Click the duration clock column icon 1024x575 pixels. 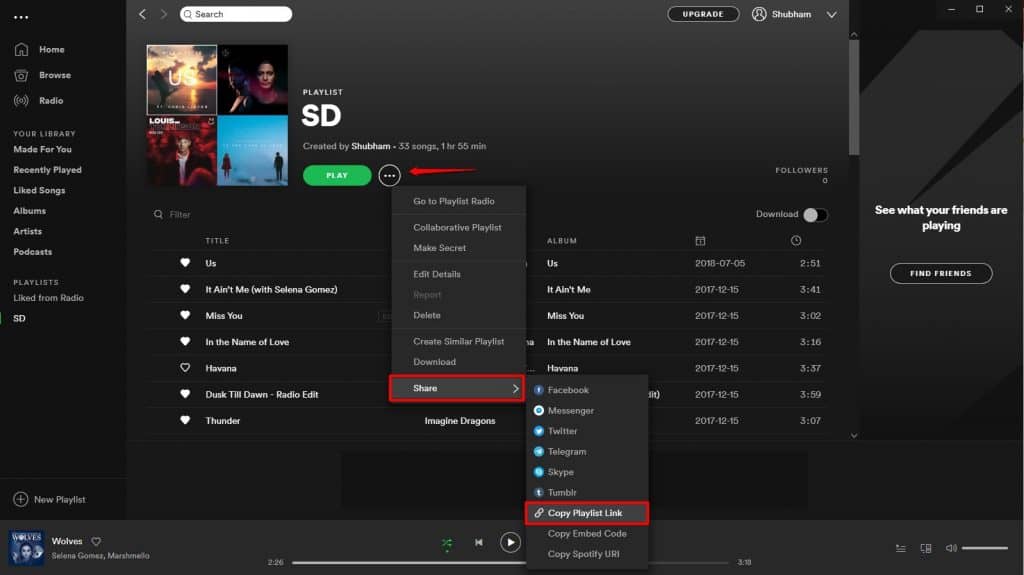pyautogui.click(x=795, y=240)
